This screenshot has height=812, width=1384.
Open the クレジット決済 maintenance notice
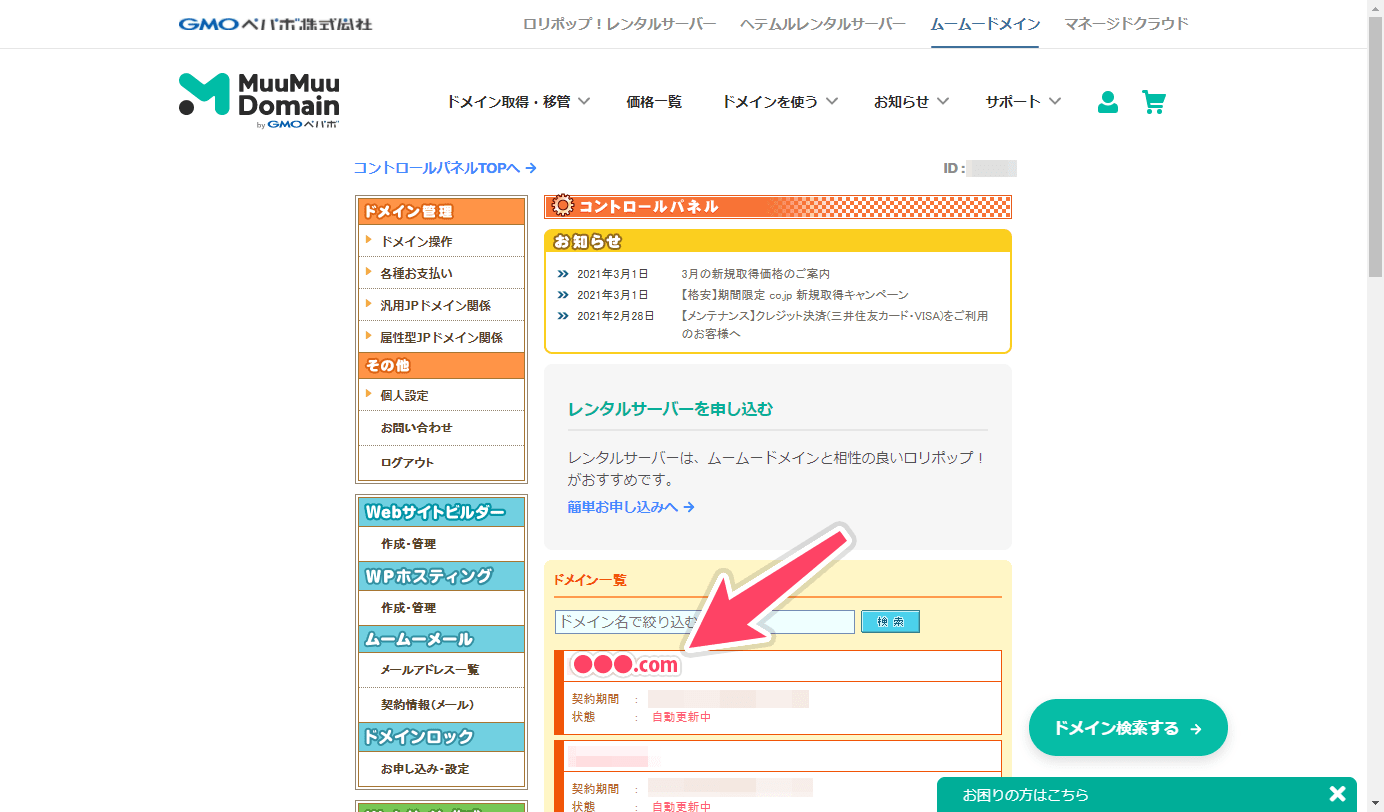click(x=834, y=324)
